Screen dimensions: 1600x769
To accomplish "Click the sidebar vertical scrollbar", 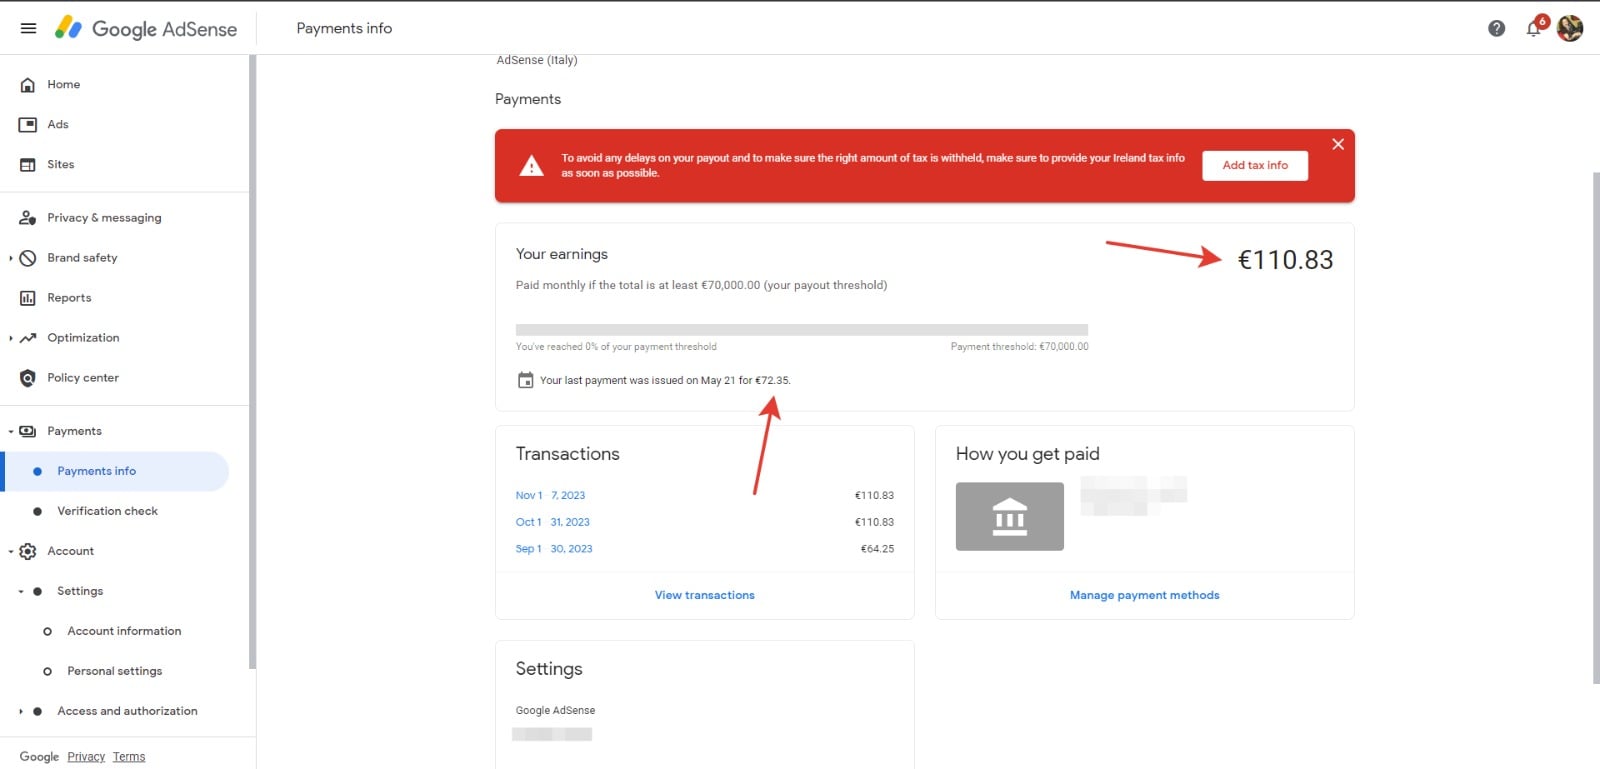I will [x=252, y=362].
